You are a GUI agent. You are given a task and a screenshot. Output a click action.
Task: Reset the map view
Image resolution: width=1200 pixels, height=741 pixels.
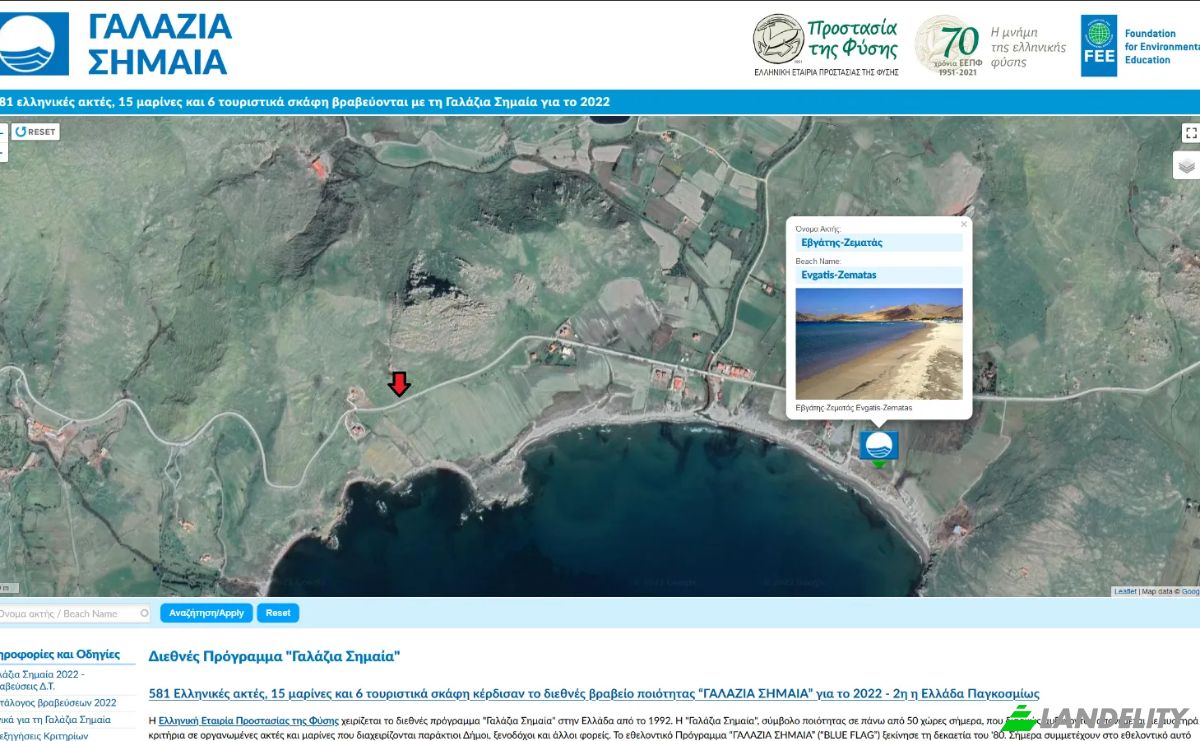tap(36, 132)
